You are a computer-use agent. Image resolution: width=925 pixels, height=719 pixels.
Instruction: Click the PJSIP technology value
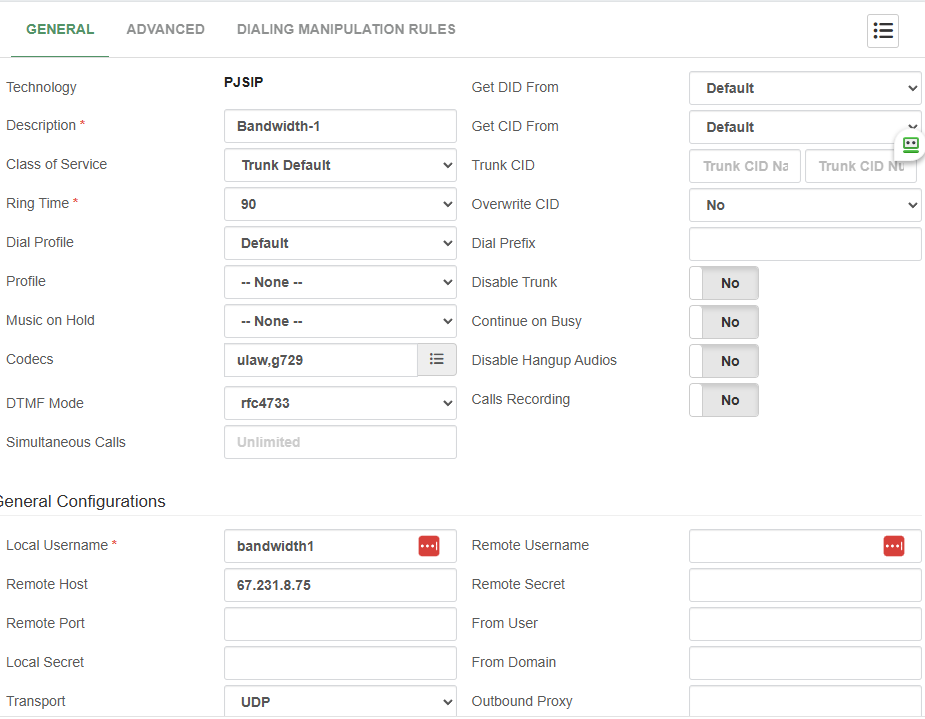click(x=244, y=82)
